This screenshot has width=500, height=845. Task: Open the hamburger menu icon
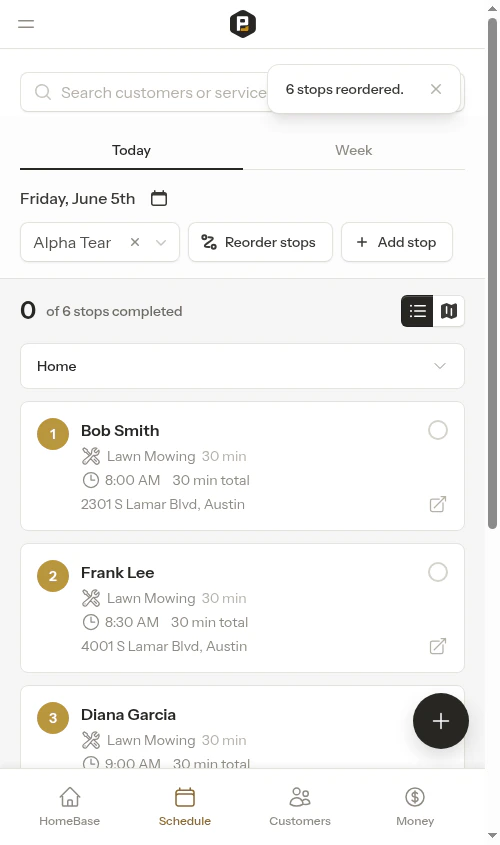pyautogui.click(x=26, y=24)
